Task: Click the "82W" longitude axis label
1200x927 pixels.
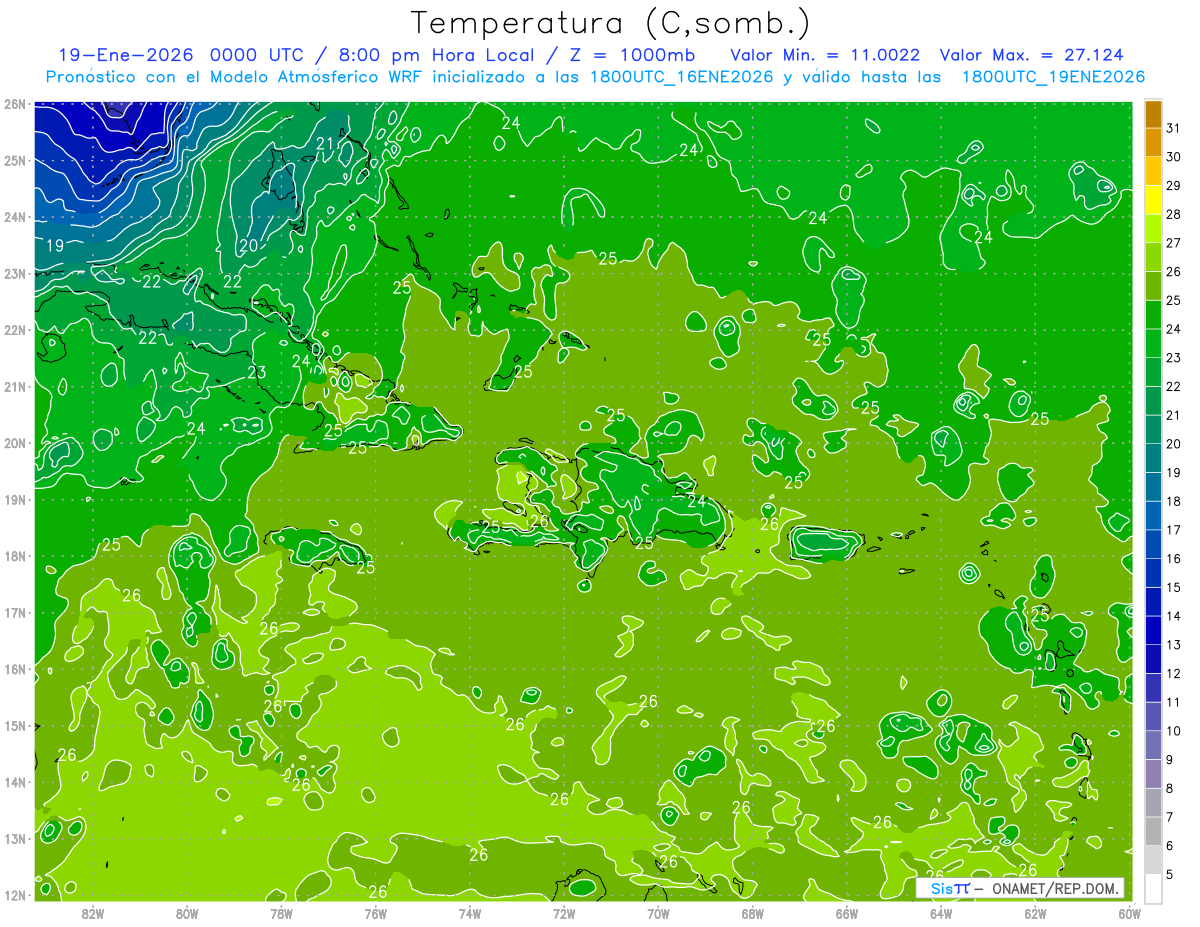Action: pyautogui.click(x=93, y=913)
